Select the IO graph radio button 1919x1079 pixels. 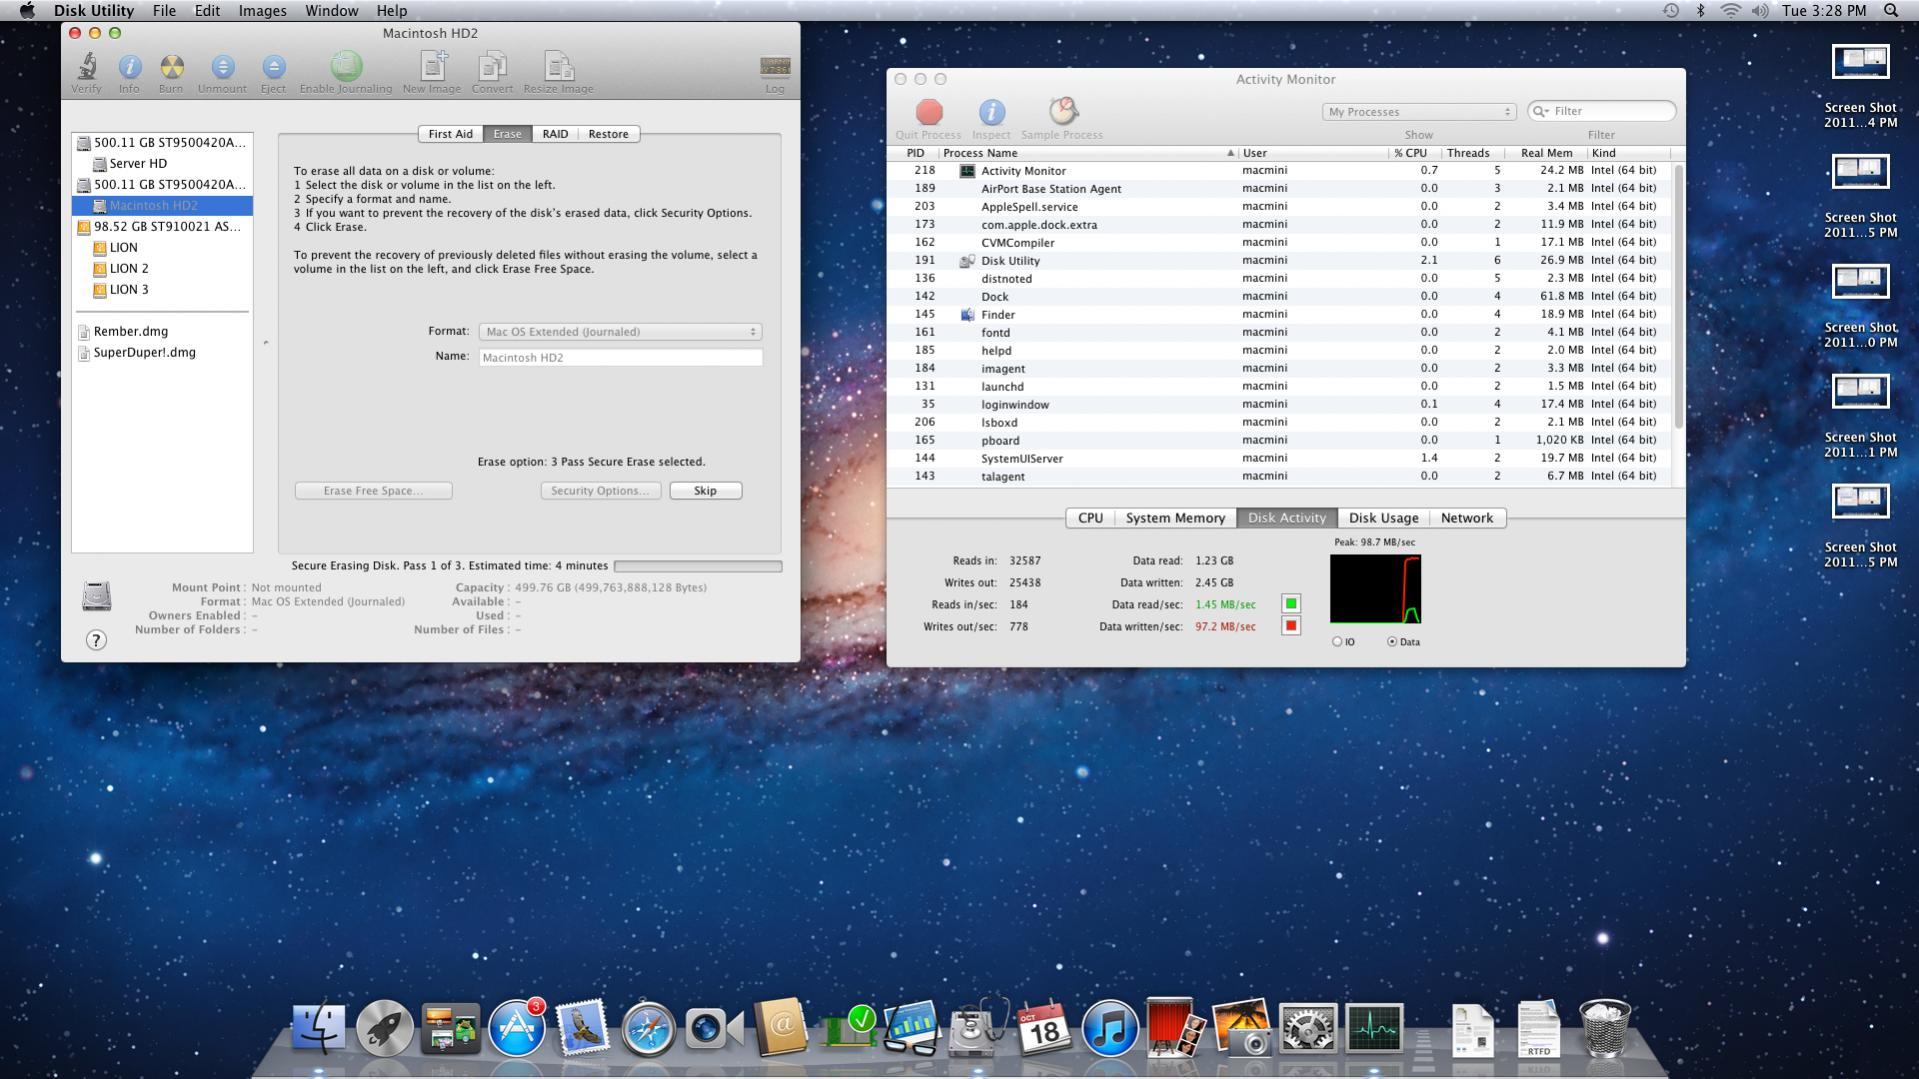coord(1337,642)
